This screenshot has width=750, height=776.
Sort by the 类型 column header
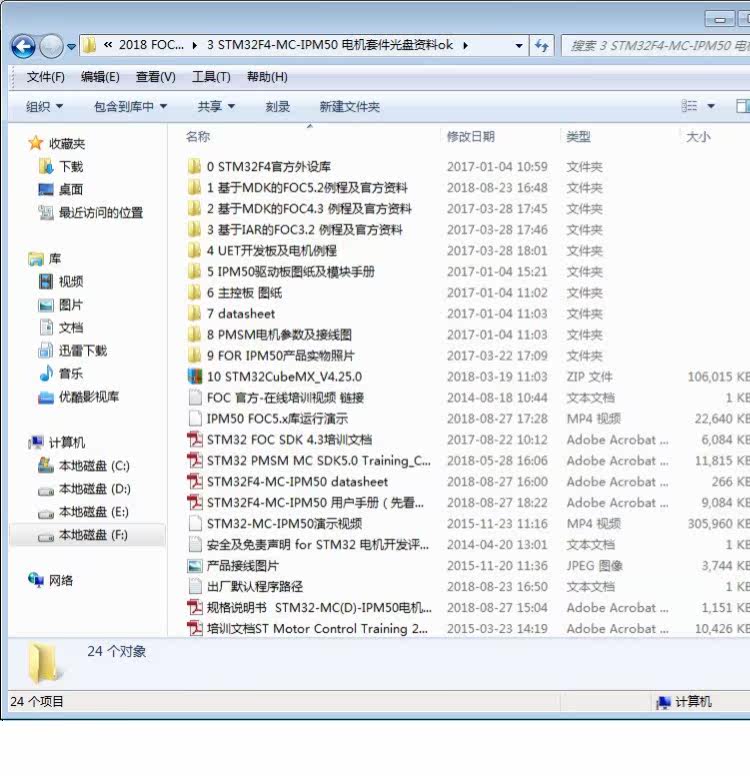click(x=578, y=137)
